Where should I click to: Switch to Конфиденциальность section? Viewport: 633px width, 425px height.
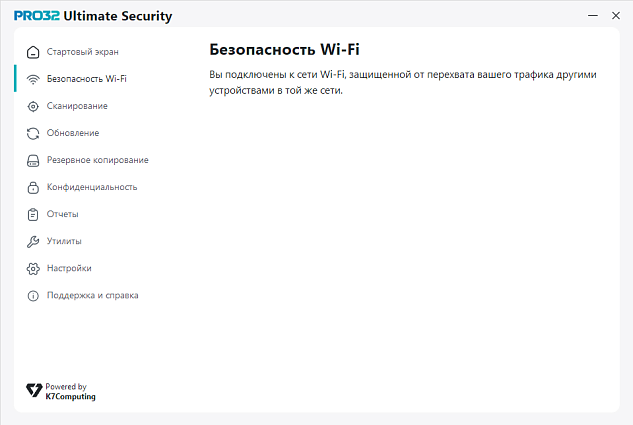pos(92,187)
